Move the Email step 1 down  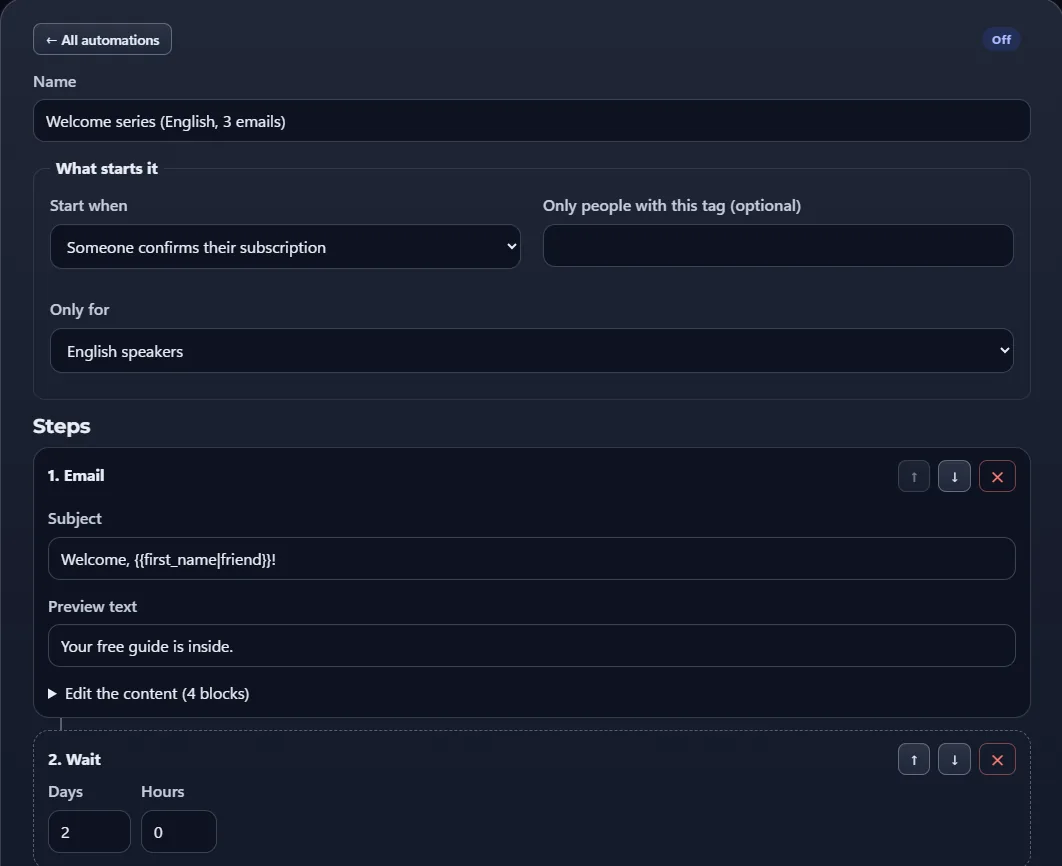[x=954, y=476]
